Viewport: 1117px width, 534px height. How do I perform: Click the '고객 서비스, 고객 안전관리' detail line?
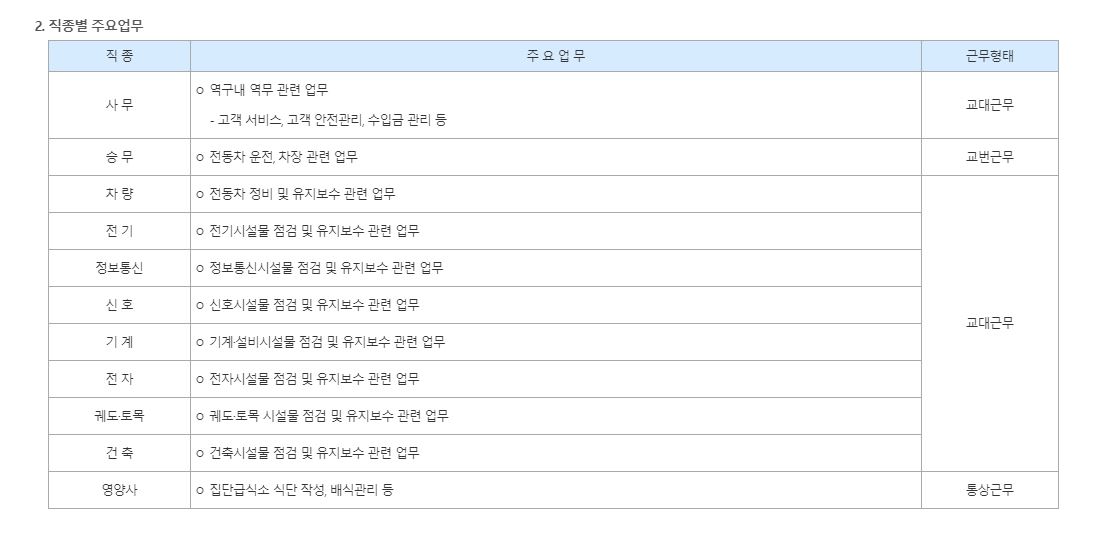[327, 120]
